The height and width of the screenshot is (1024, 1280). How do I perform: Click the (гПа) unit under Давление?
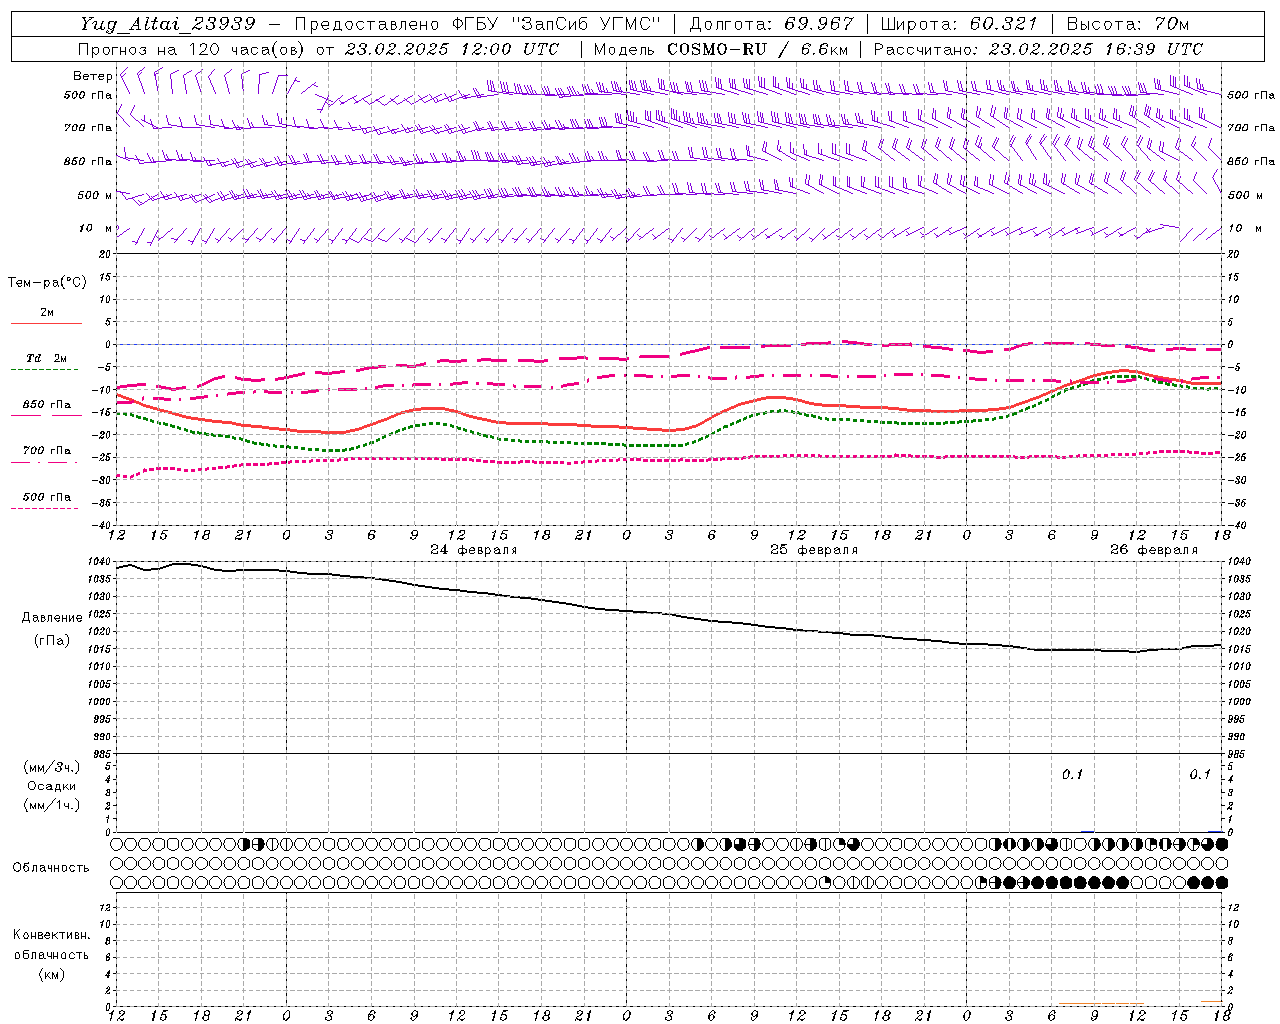pos(52,640)
